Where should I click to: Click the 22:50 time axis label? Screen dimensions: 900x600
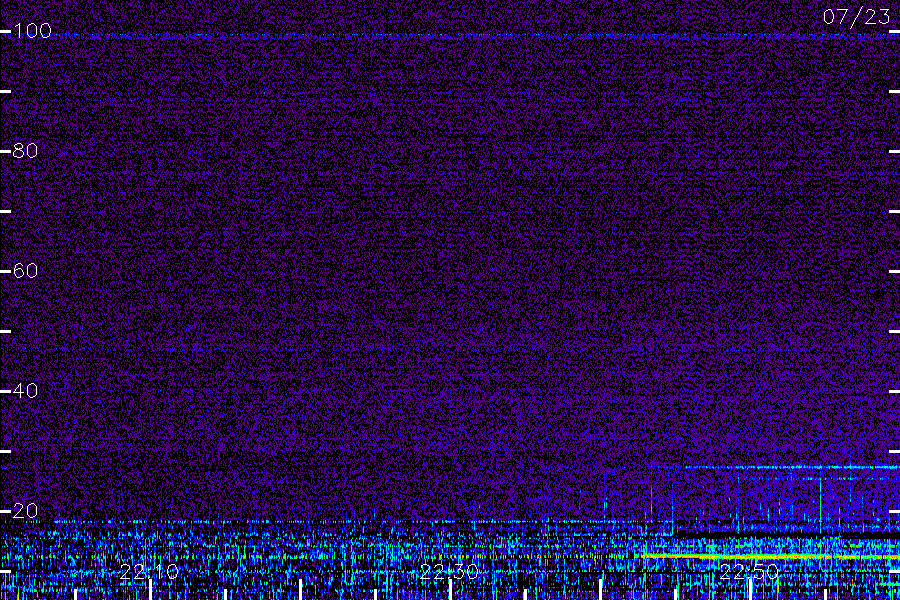[749, 572]
